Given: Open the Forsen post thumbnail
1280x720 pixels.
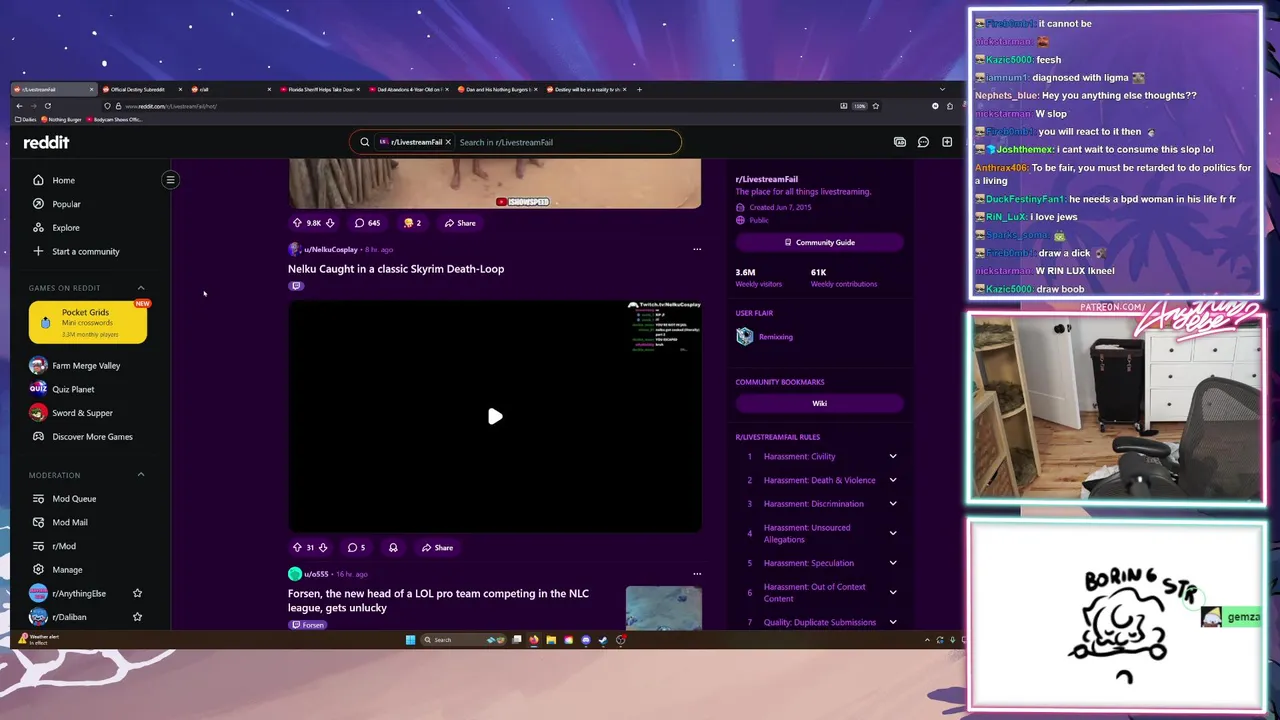Looking at the screenshot, I should (663, 608).
